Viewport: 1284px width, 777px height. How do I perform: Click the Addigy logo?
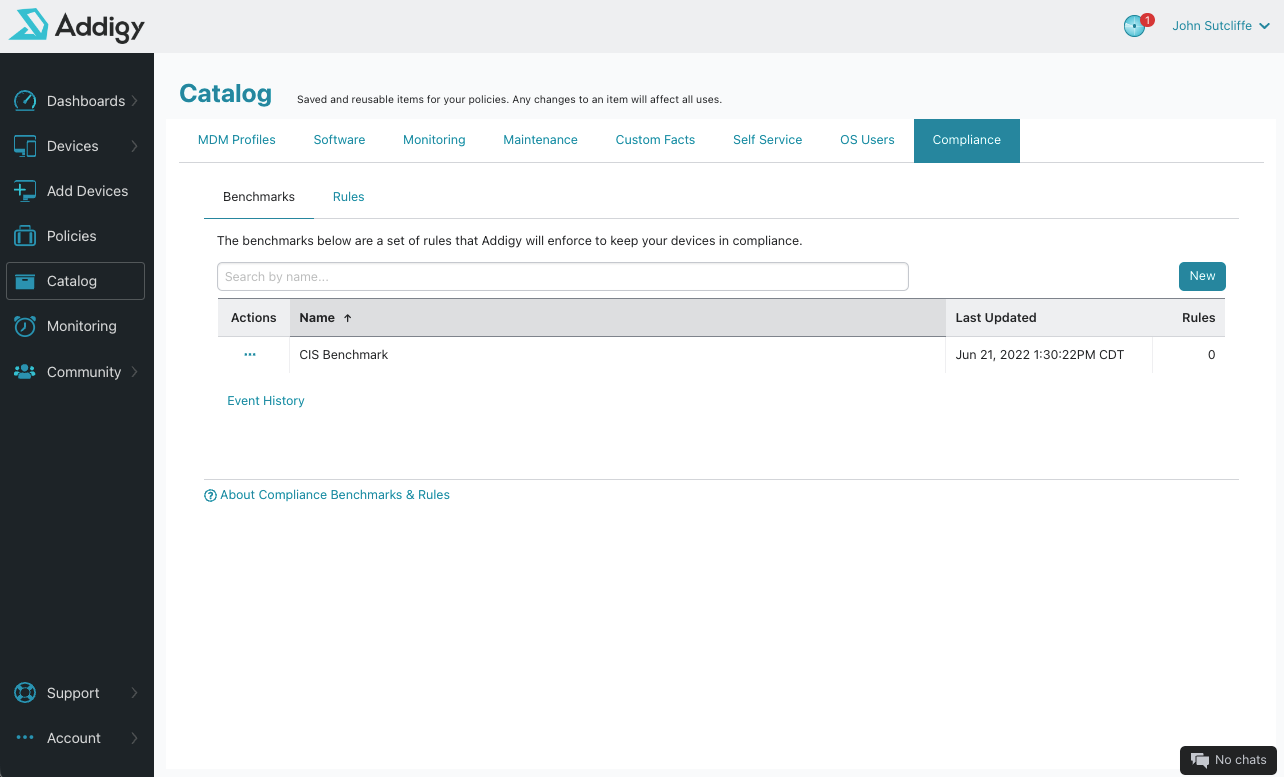point(77,26)
